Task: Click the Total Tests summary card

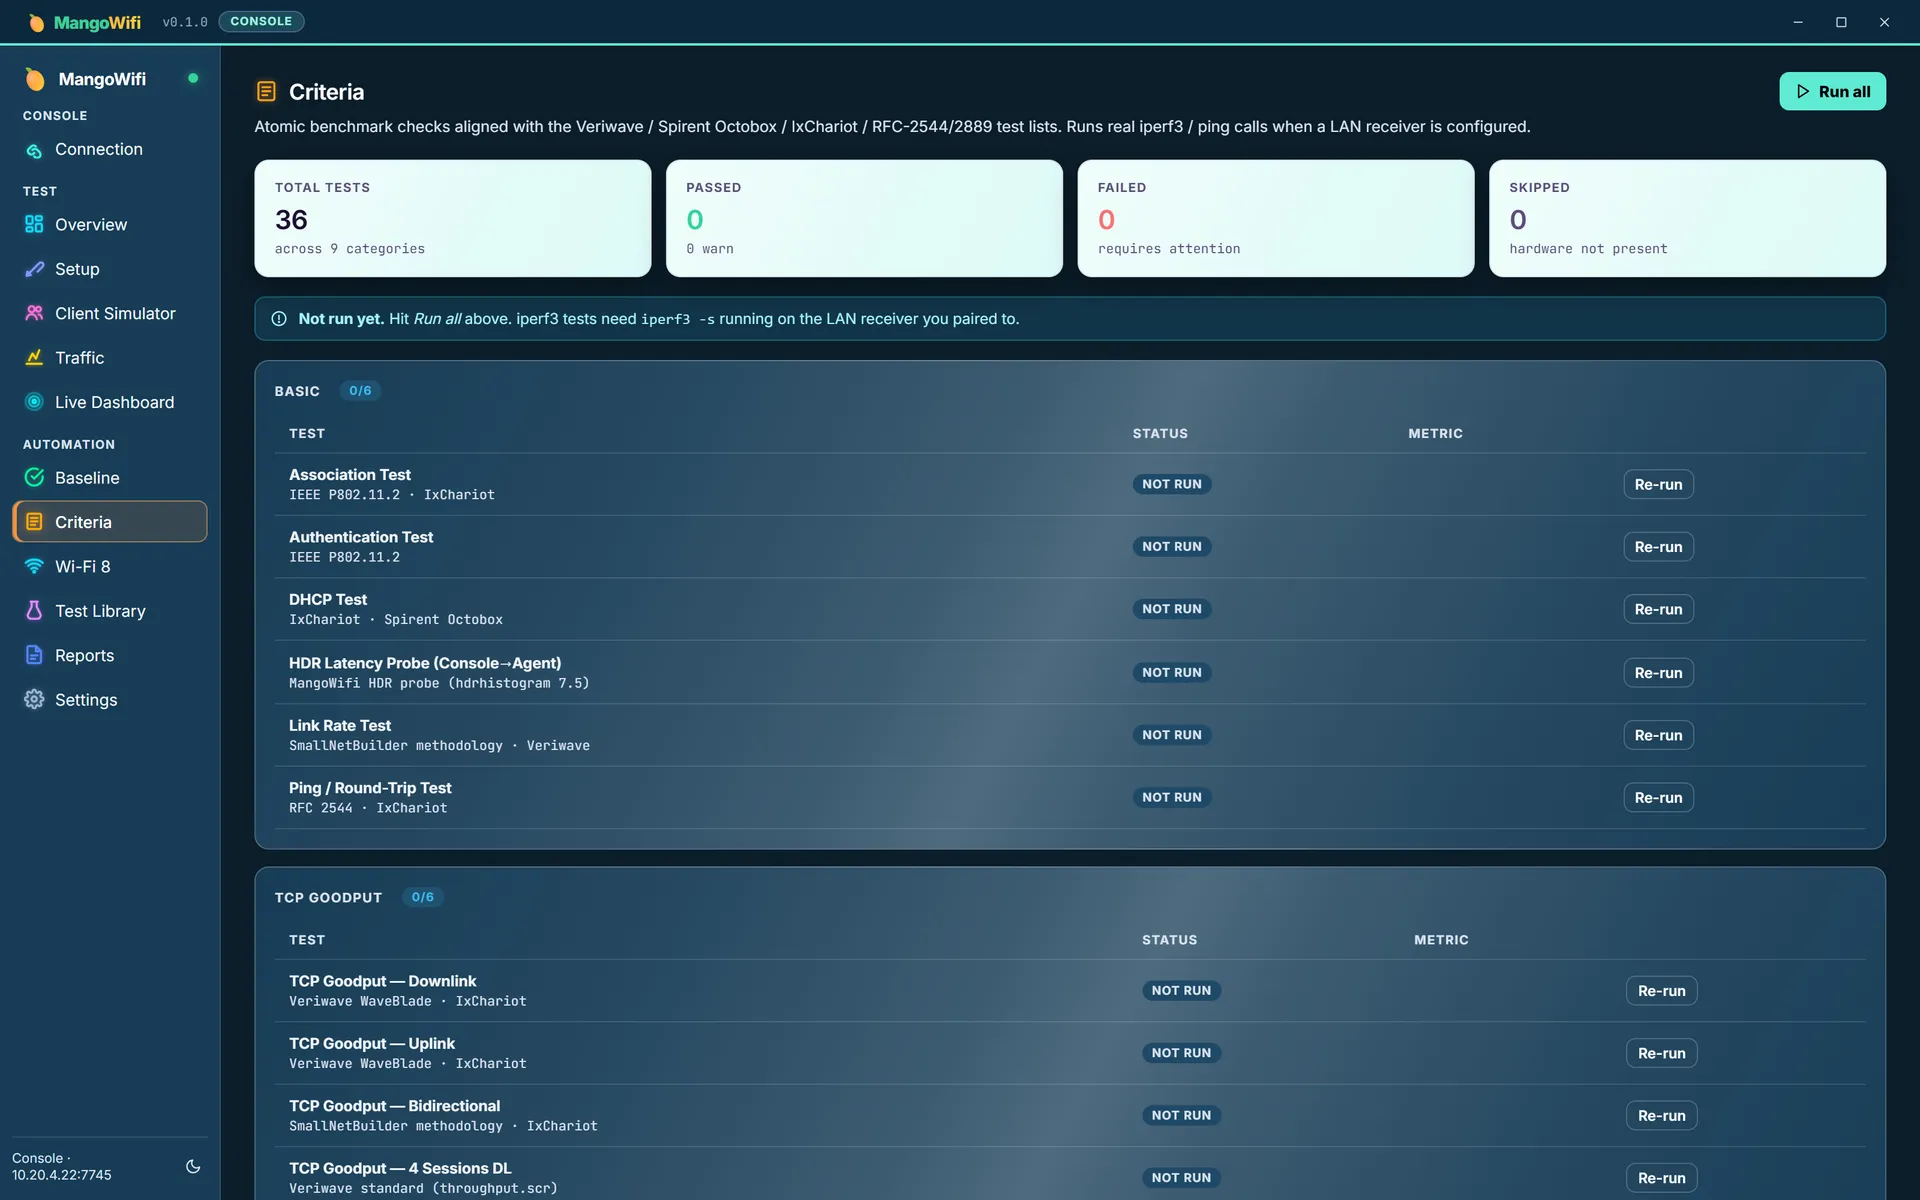Action: [452, 218]
